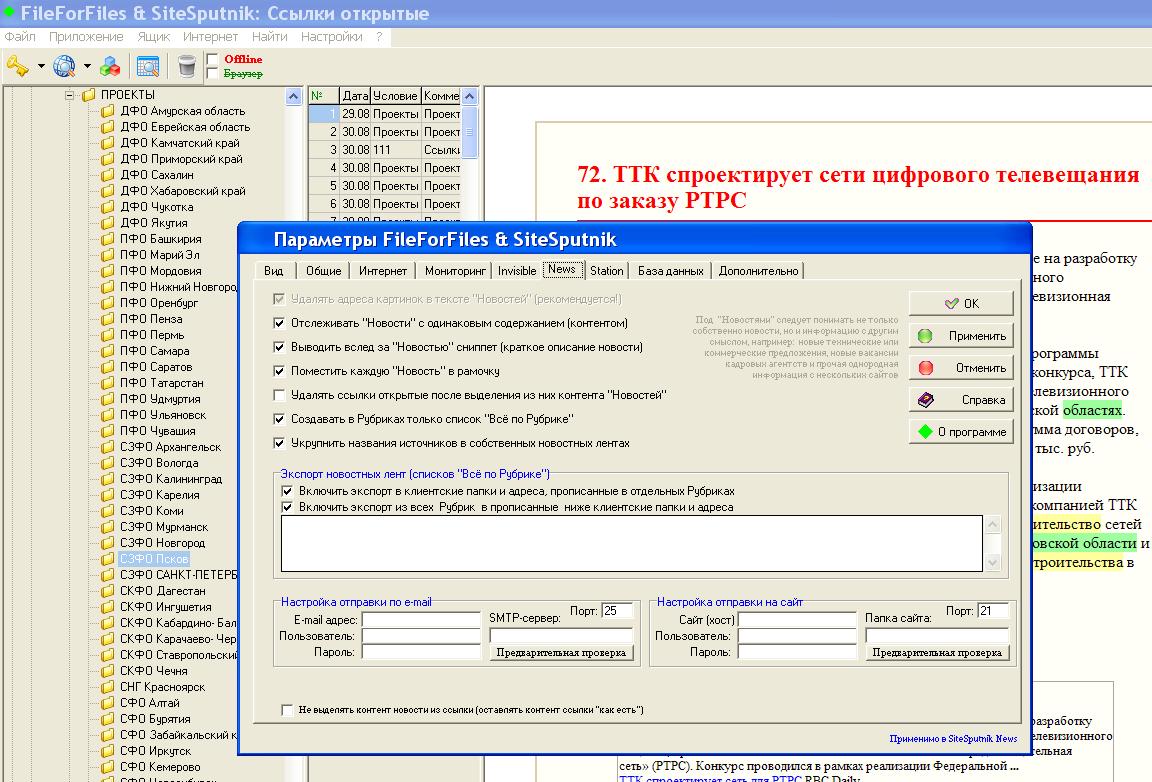Click the Справка button
The image size is (1152, 782).
pos(961,400)
